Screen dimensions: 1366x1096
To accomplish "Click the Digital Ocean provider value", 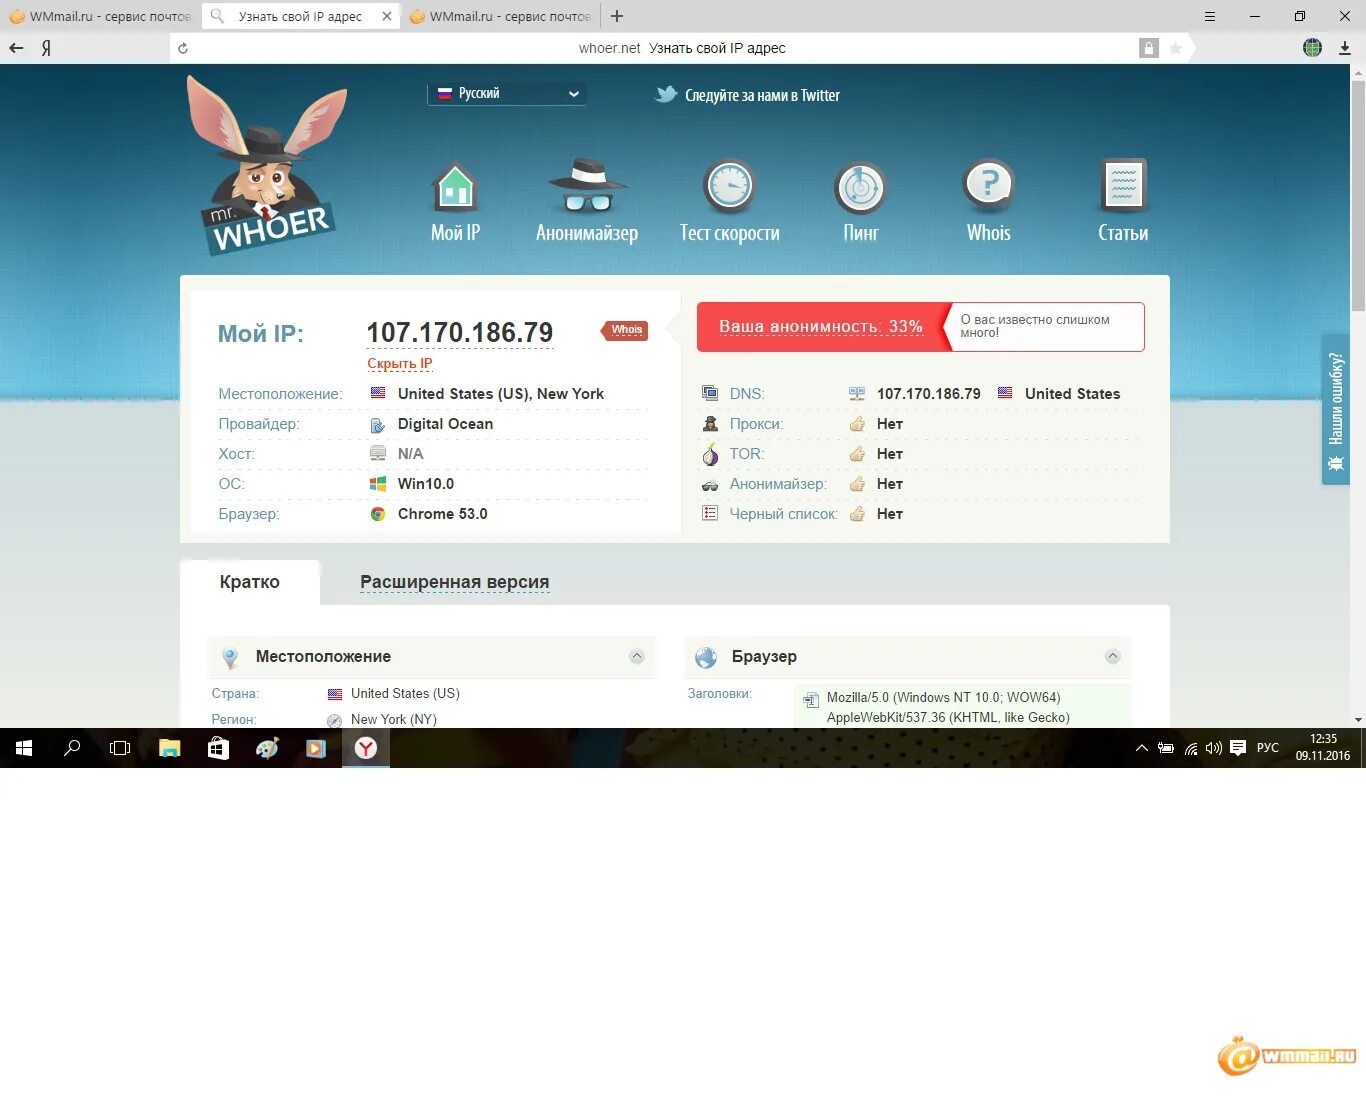I will (x=445, y=424).
